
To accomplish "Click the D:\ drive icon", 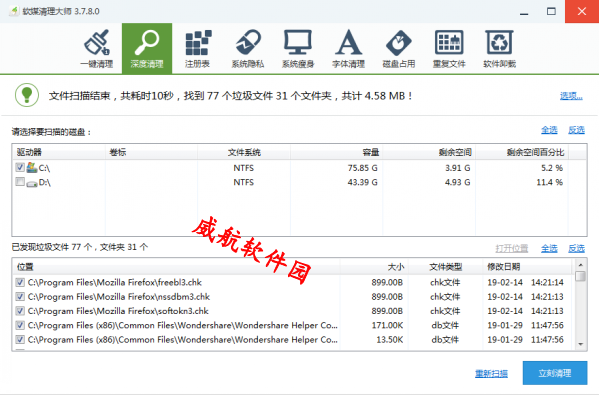I will (32, 183).
